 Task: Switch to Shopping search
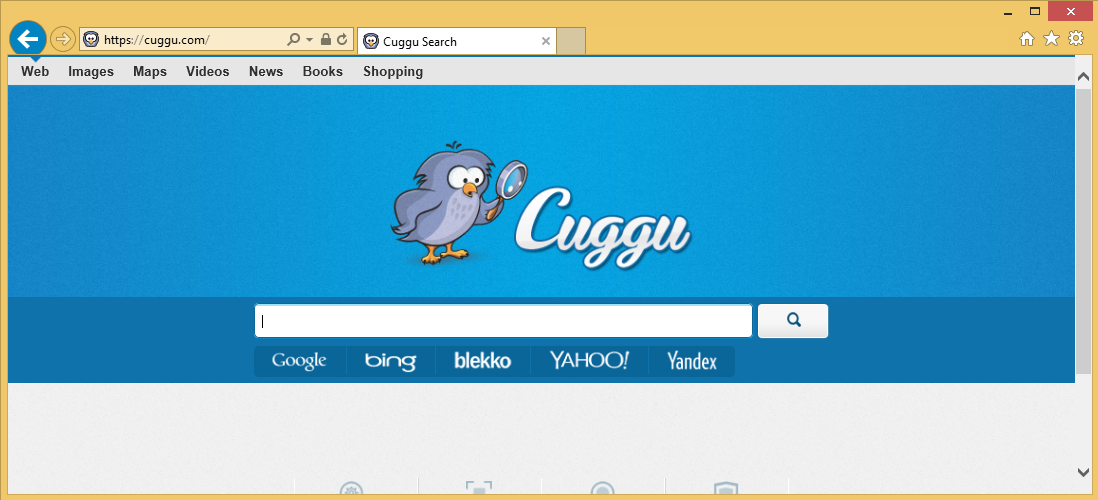pyautogui.click(x=393, y=71)
